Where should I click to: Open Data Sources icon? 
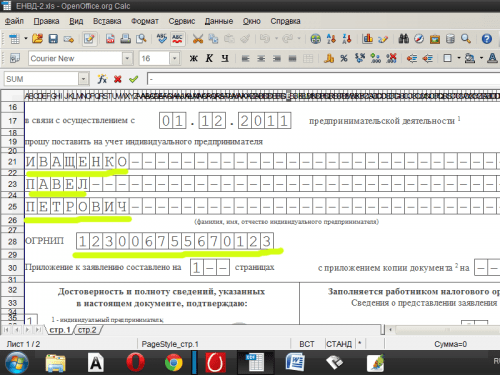click(x=450, y=39)
